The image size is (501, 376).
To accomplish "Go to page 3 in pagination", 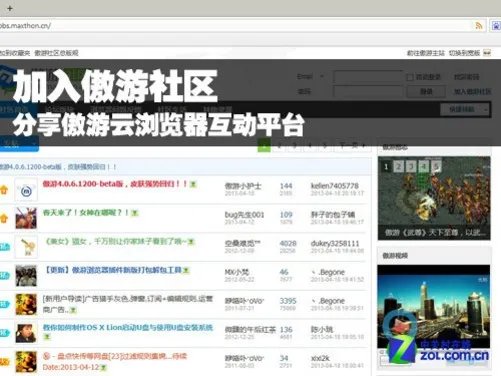I will point(295,145).
